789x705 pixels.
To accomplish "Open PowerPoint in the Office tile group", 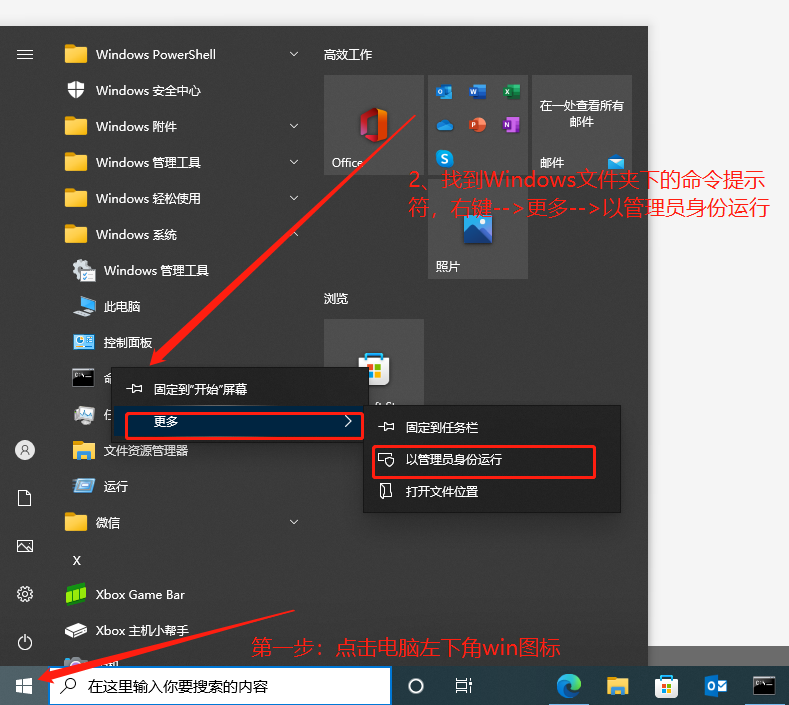I will coord(478,124).
